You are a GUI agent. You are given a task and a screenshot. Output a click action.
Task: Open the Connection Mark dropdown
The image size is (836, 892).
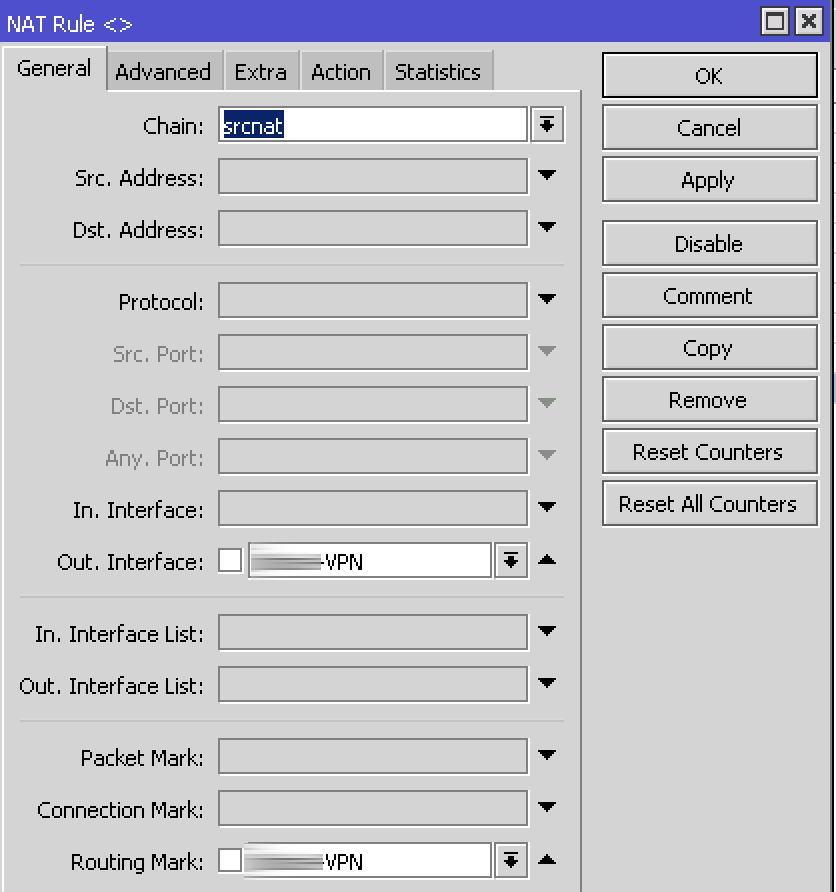click(547, 808)
